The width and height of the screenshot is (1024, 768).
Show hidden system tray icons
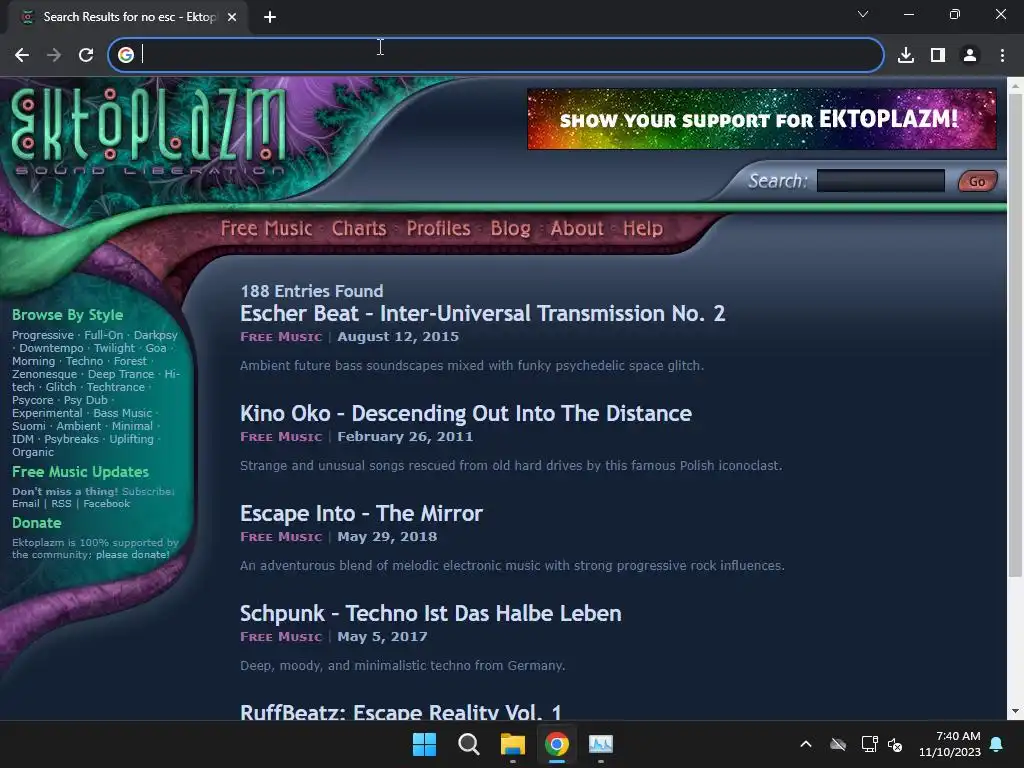[x=806, y=744]
